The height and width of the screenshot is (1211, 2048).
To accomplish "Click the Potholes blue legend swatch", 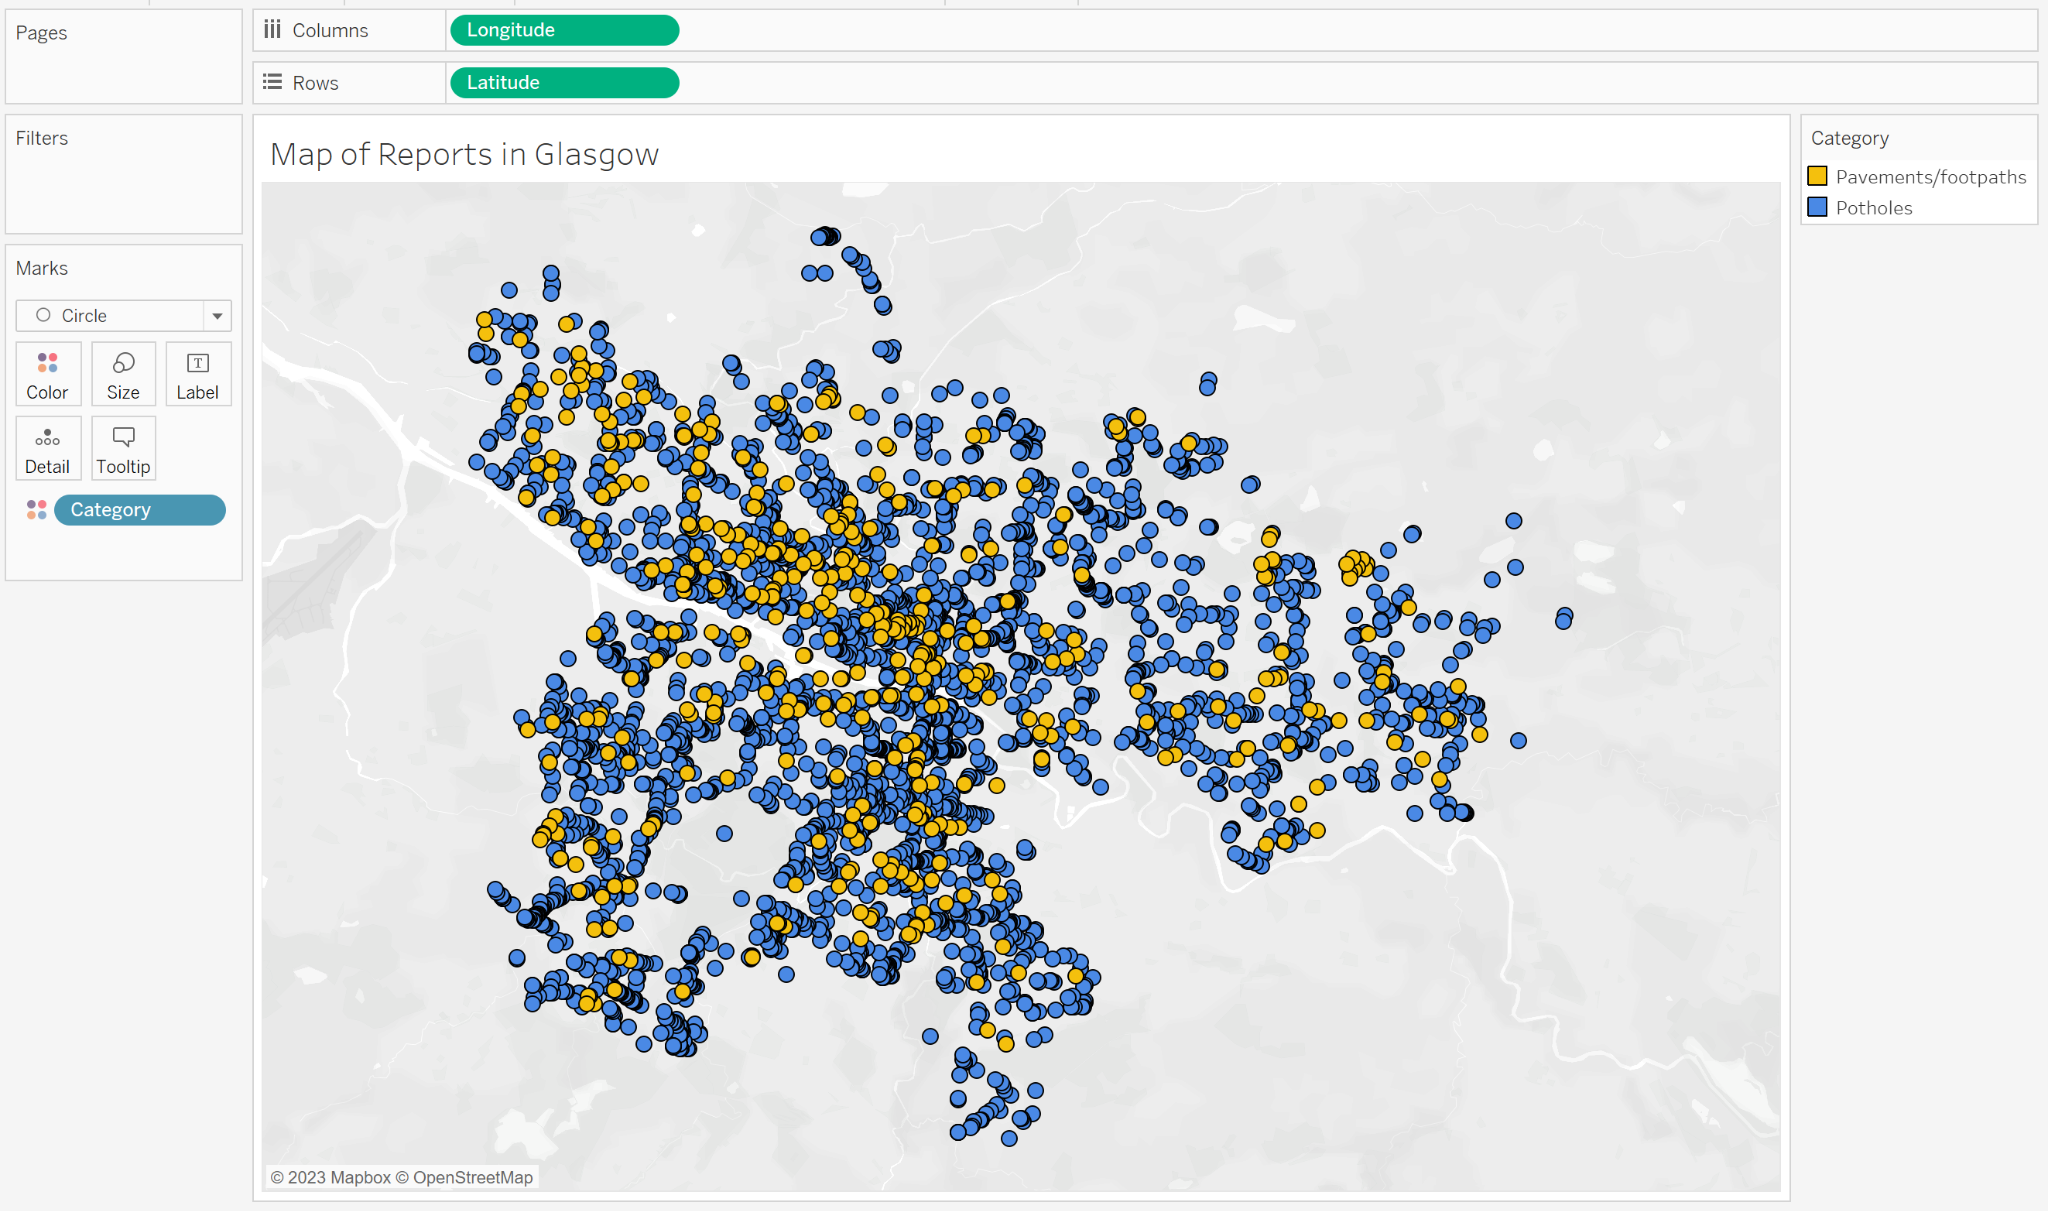I will point(1818,207).
